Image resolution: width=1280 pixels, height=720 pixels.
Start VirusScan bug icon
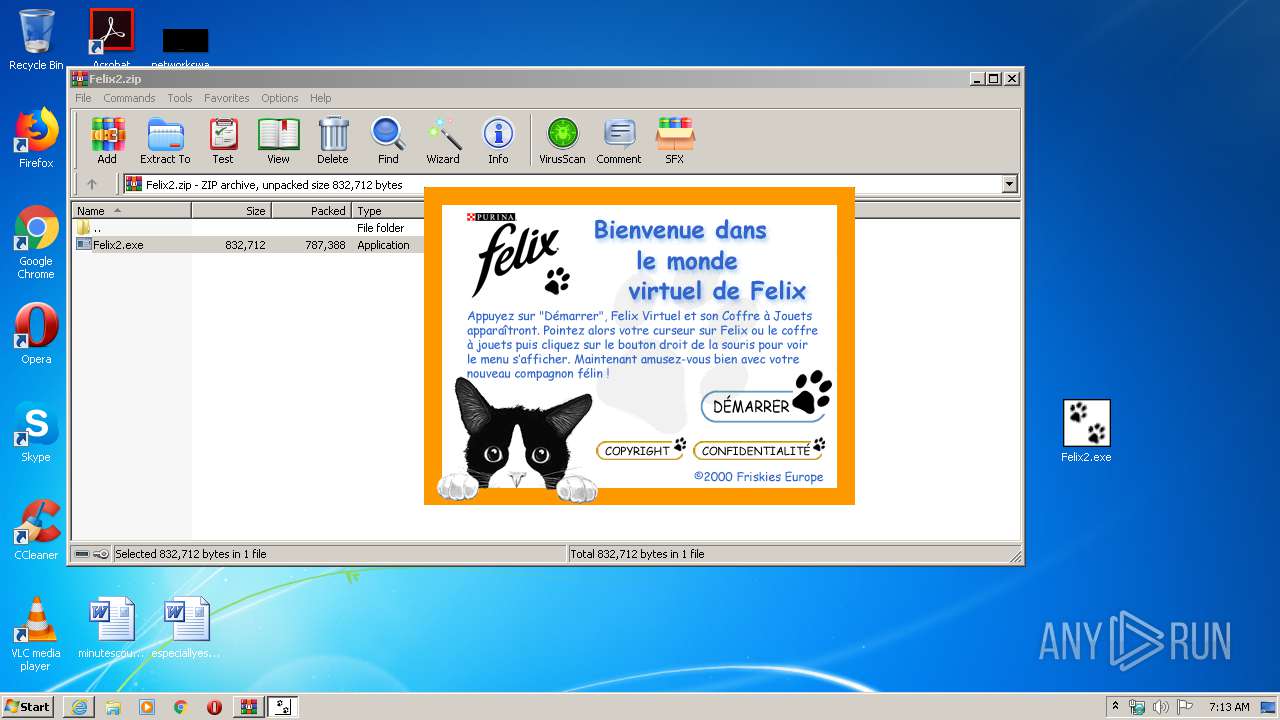point(562,140)
